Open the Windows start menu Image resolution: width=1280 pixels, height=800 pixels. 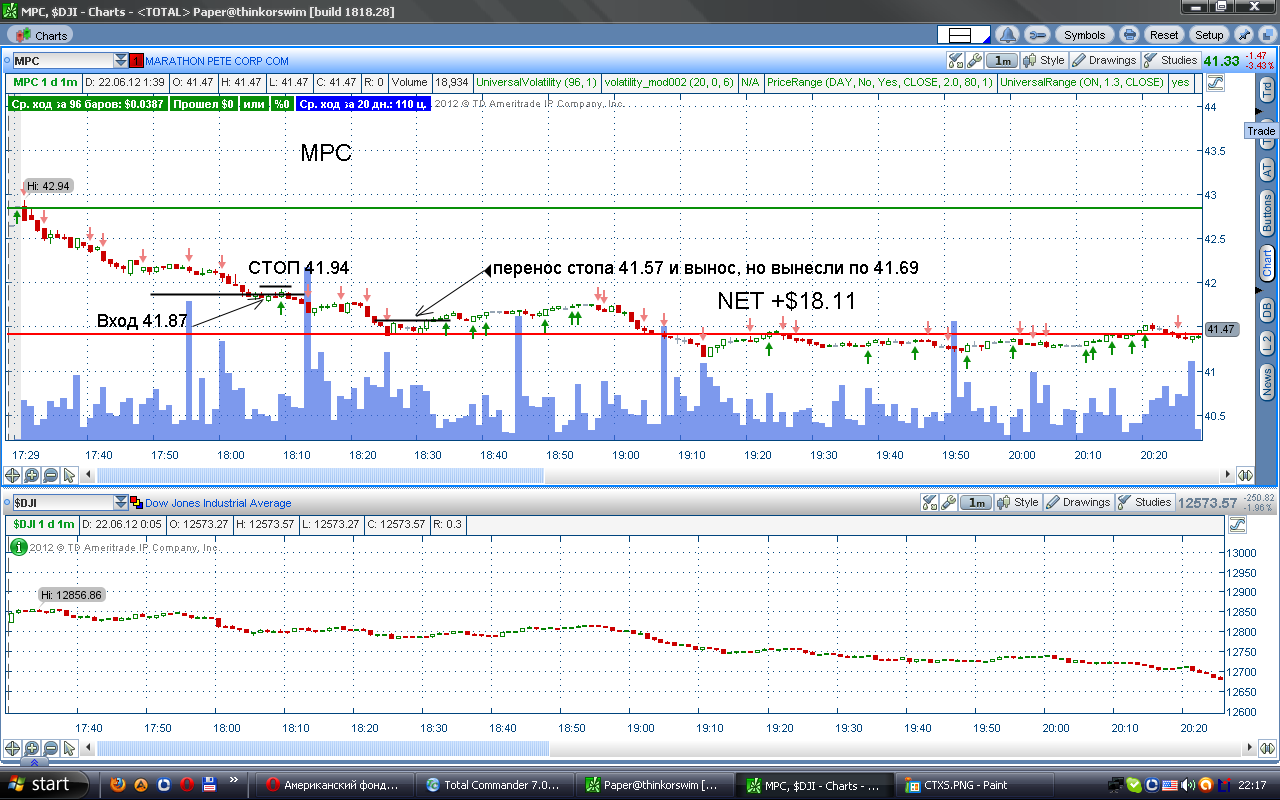point(45,784)
